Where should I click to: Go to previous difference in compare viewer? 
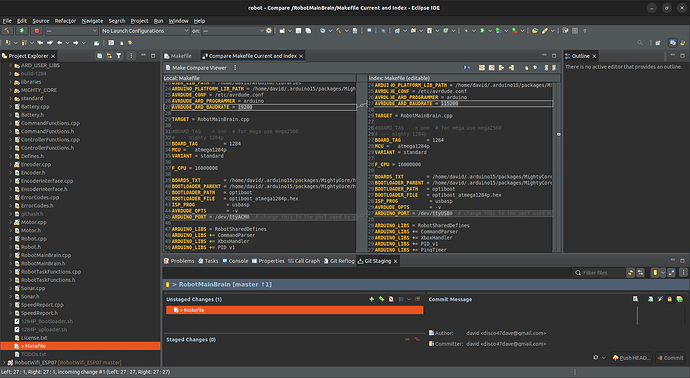(x=535, y=68)
